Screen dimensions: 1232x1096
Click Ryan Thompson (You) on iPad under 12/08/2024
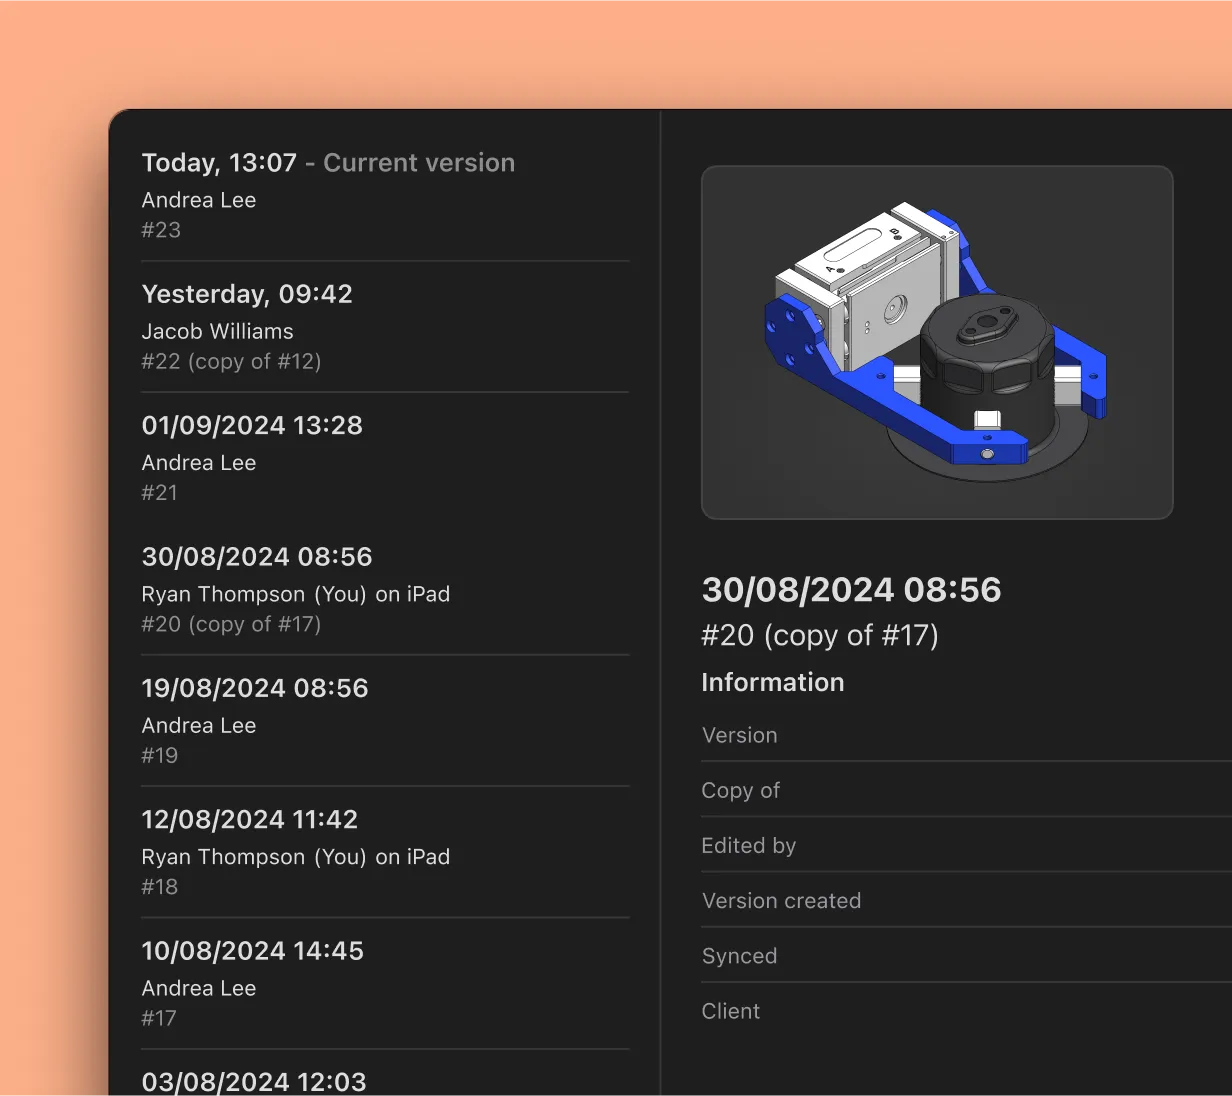[x=296, y=857]
